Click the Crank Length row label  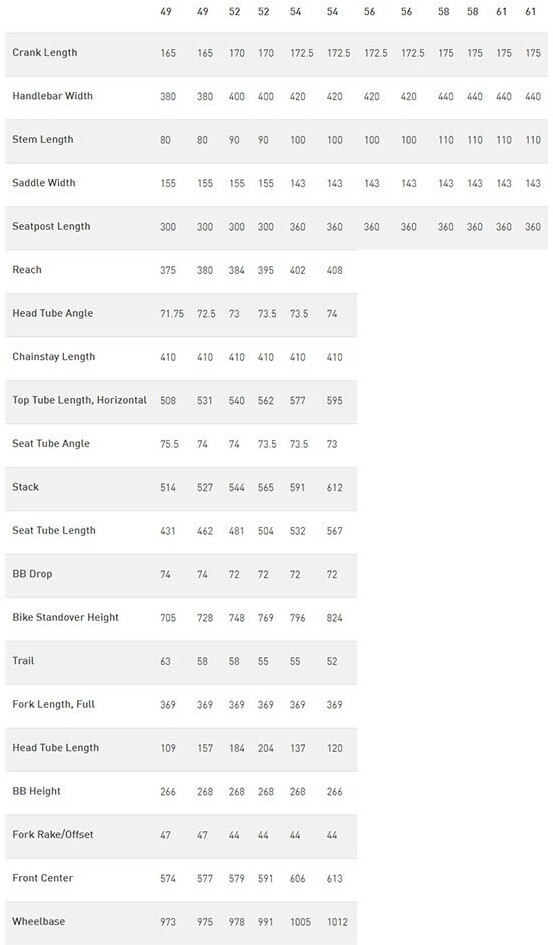pos(45,52)
